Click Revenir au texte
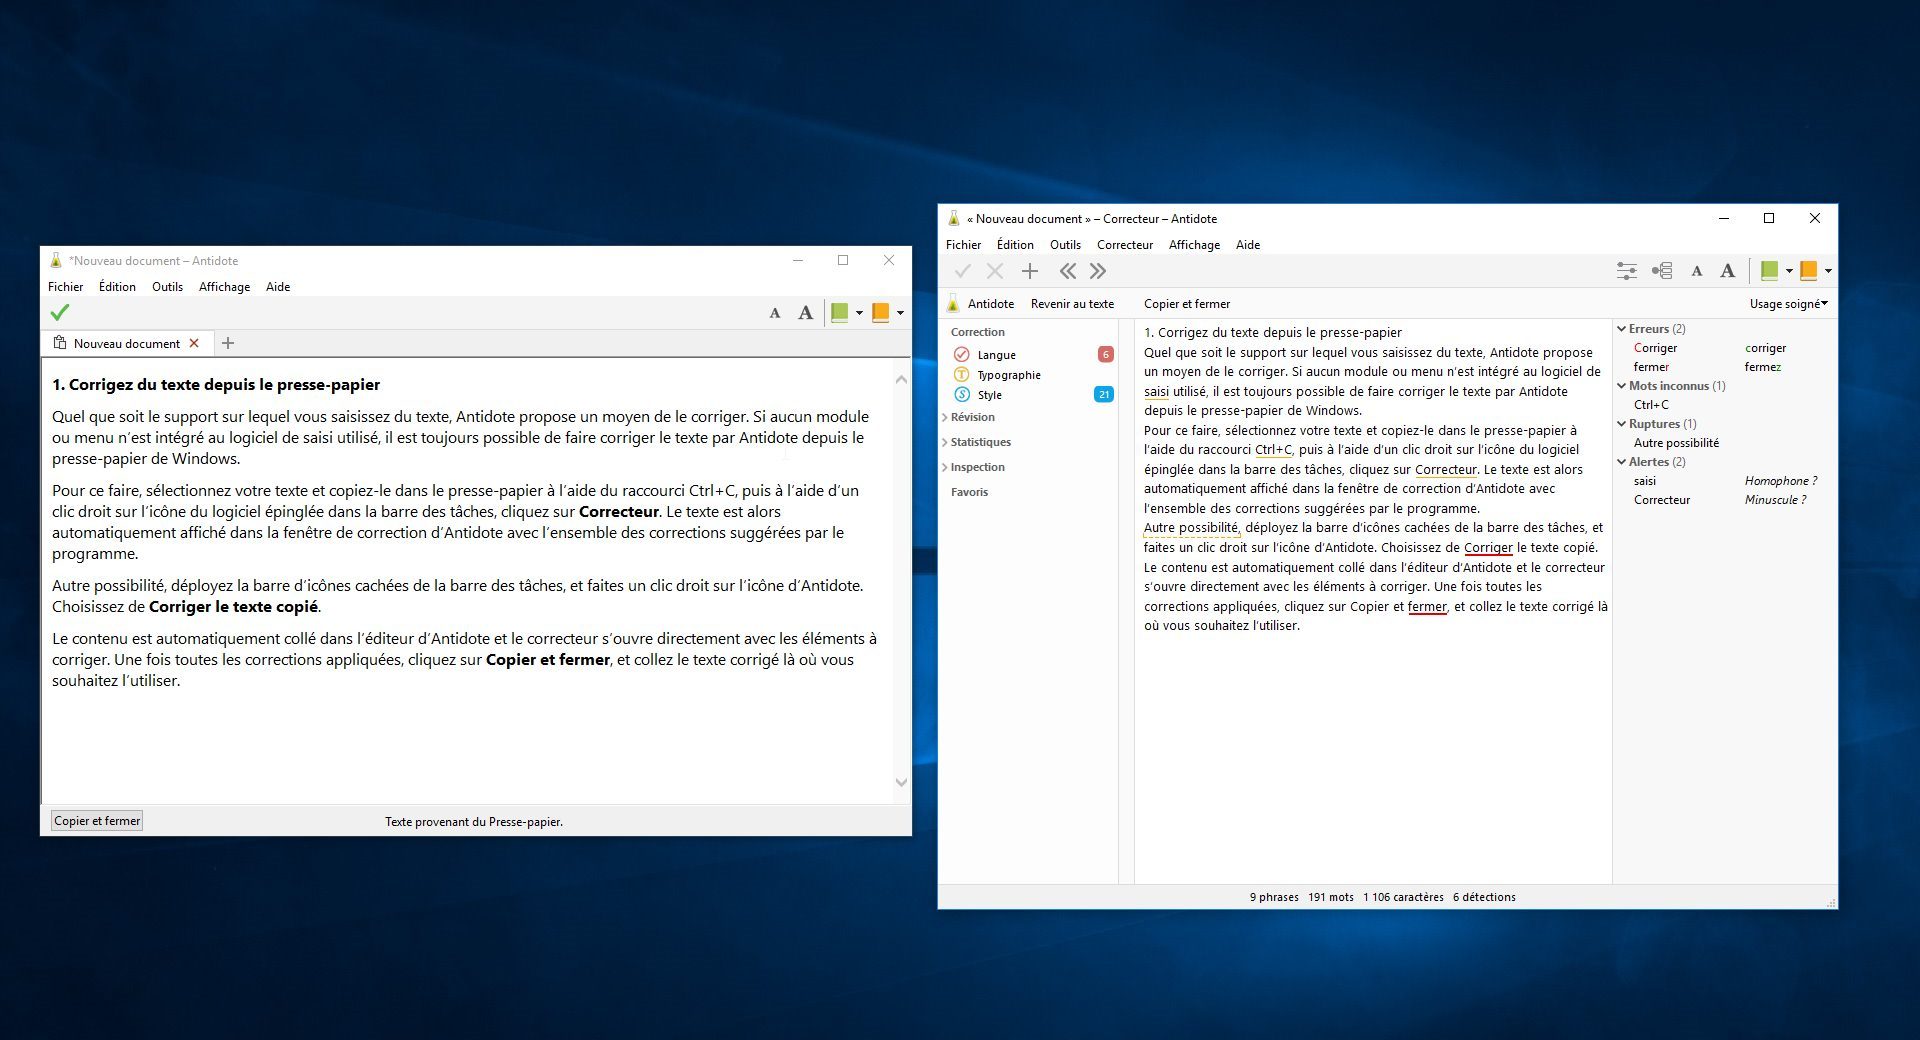The height and width of the screenshot is (1040, 1920). pyautogui.click(x=1072, y=304)
